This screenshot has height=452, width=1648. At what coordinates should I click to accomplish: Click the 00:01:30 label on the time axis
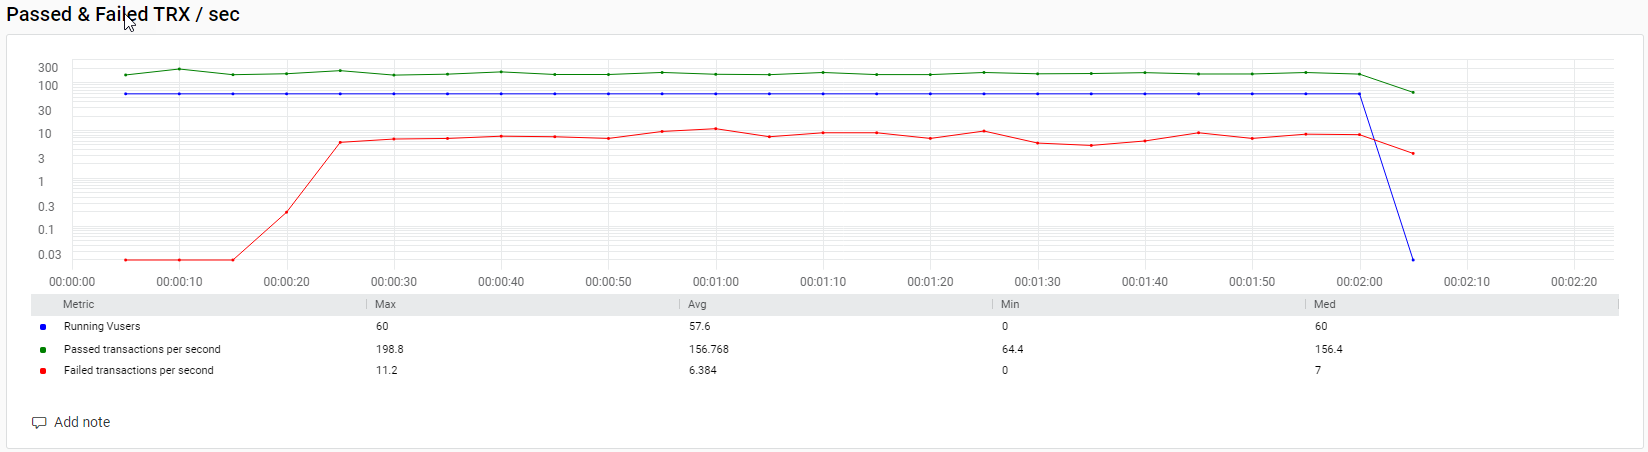(x=1037, y=282)
